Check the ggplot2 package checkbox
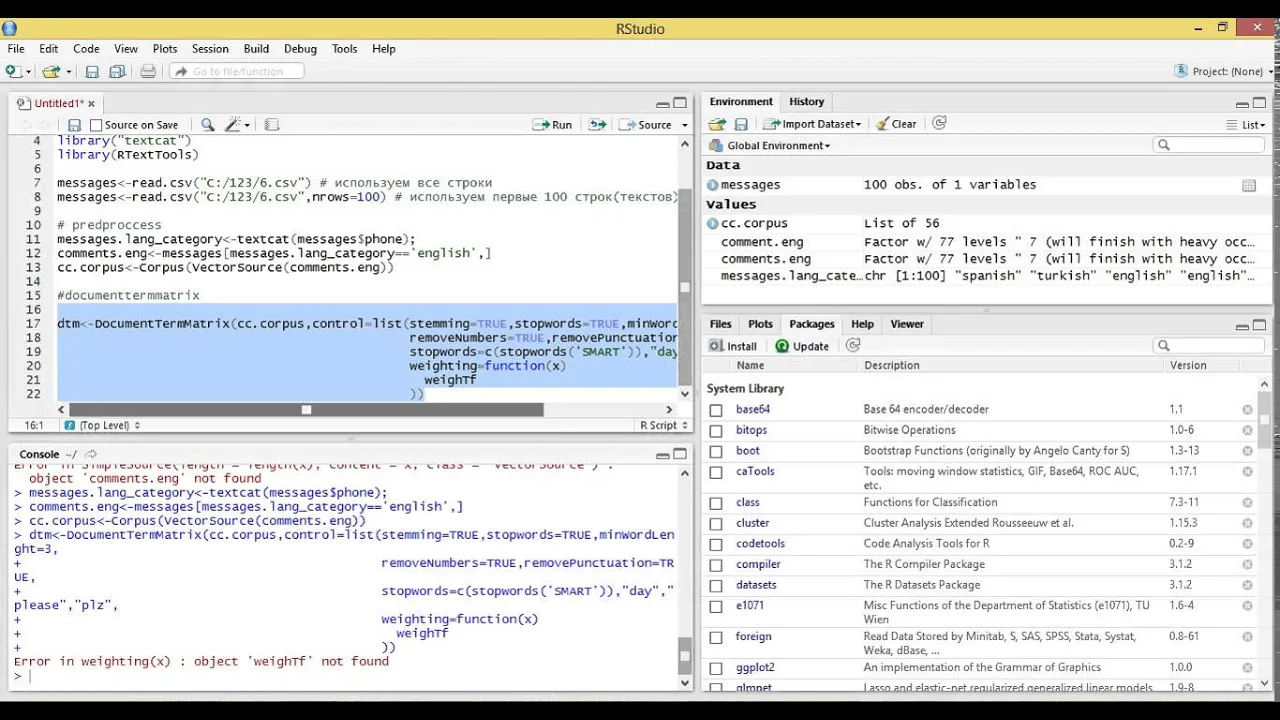 (716, 668)
